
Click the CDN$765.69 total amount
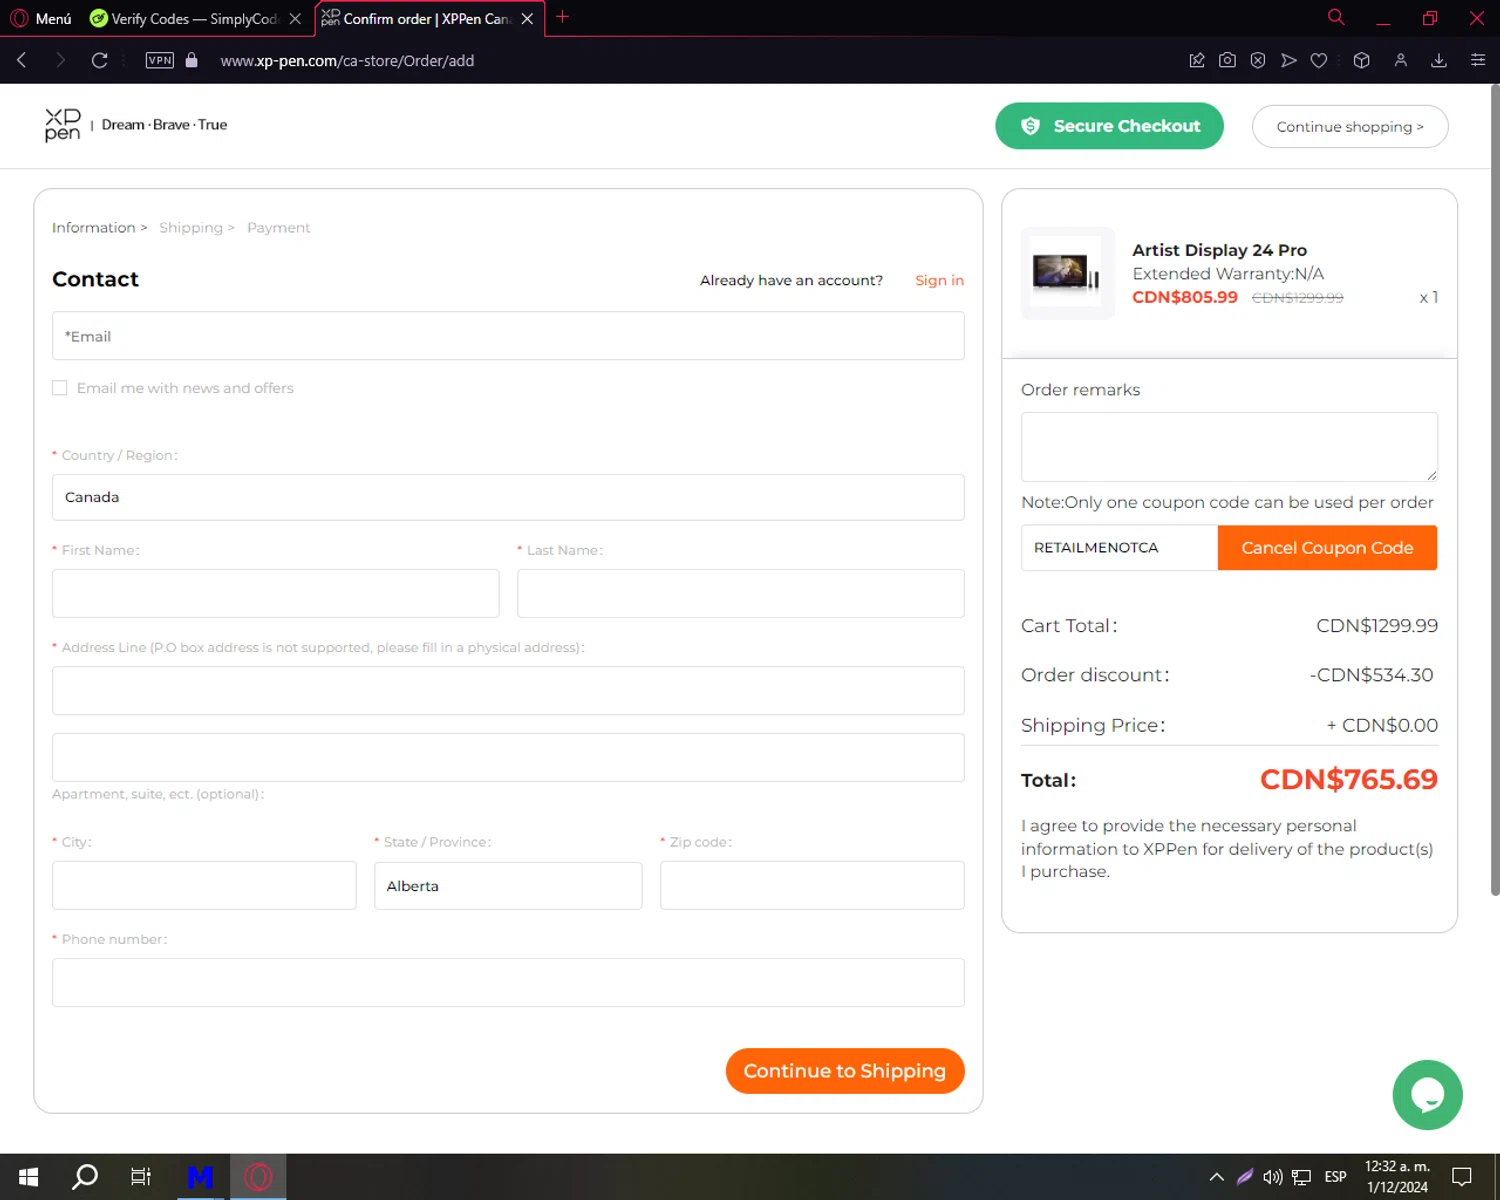1348,779
